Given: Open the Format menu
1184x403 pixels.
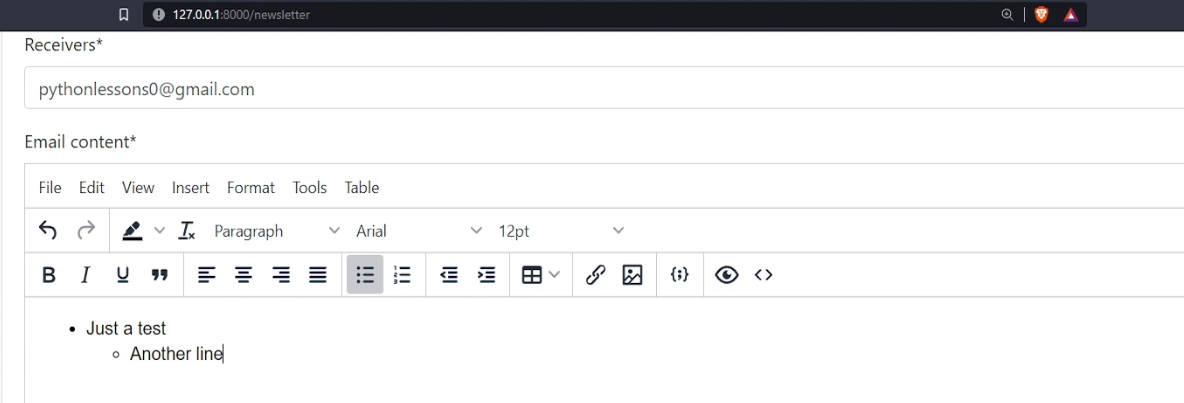Looking at the screenshot, I should click(250, 187).
